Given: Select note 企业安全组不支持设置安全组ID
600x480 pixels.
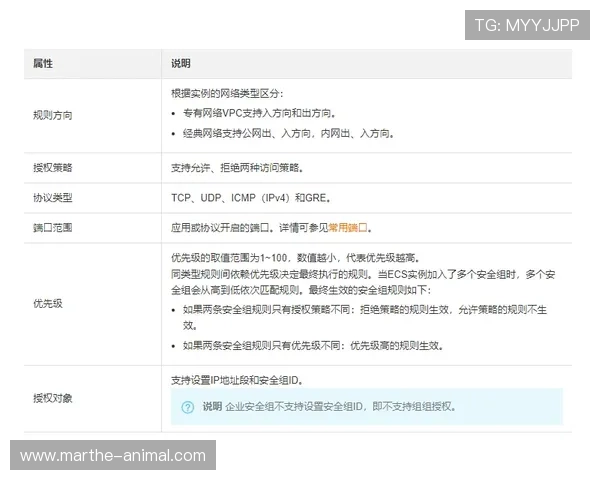Looking at the screenshot, I should pos(293,407).
